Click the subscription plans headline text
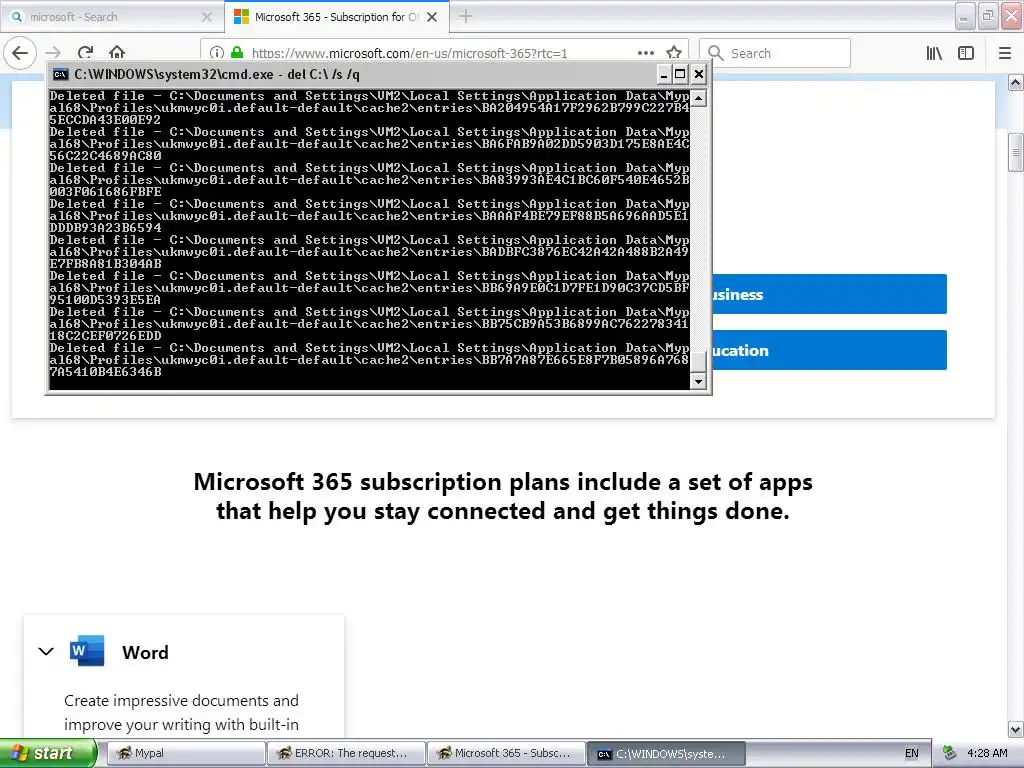This screenshot has height=768, width=1024. (503, 496)
